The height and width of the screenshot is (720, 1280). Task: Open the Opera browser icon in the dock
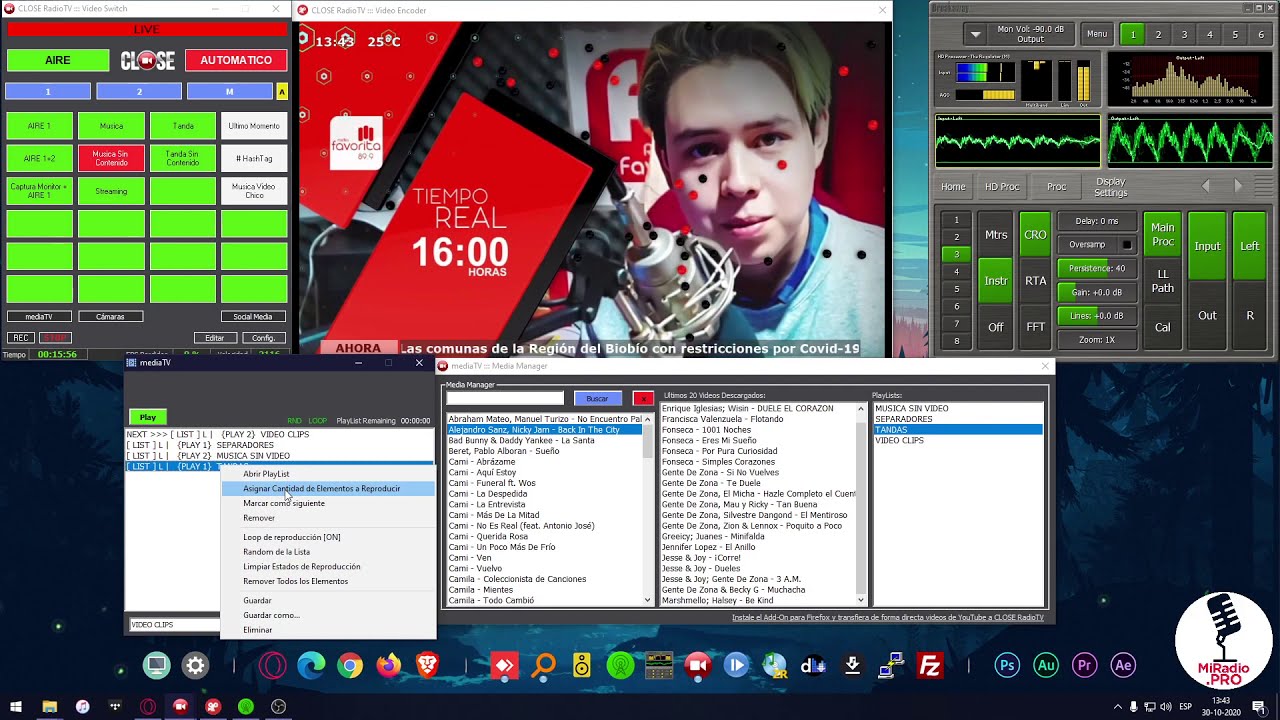273,665
